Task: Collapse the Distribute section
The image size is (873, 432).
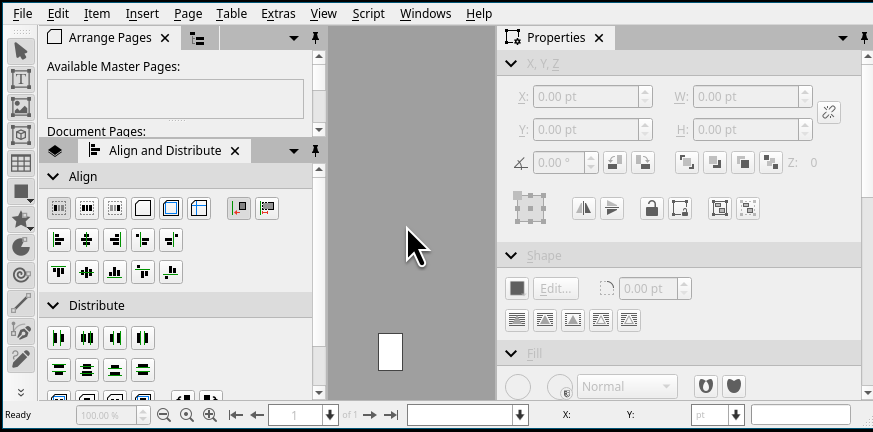Action: 54,306
